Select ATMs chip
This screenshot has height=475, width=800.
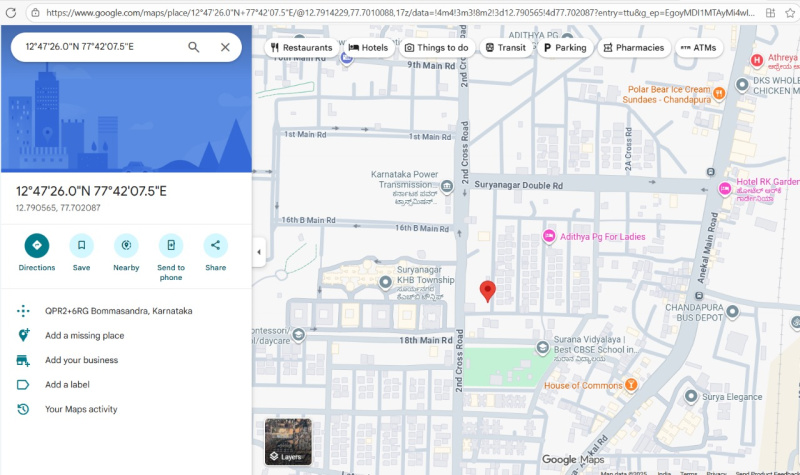click(x=699, y=47)
